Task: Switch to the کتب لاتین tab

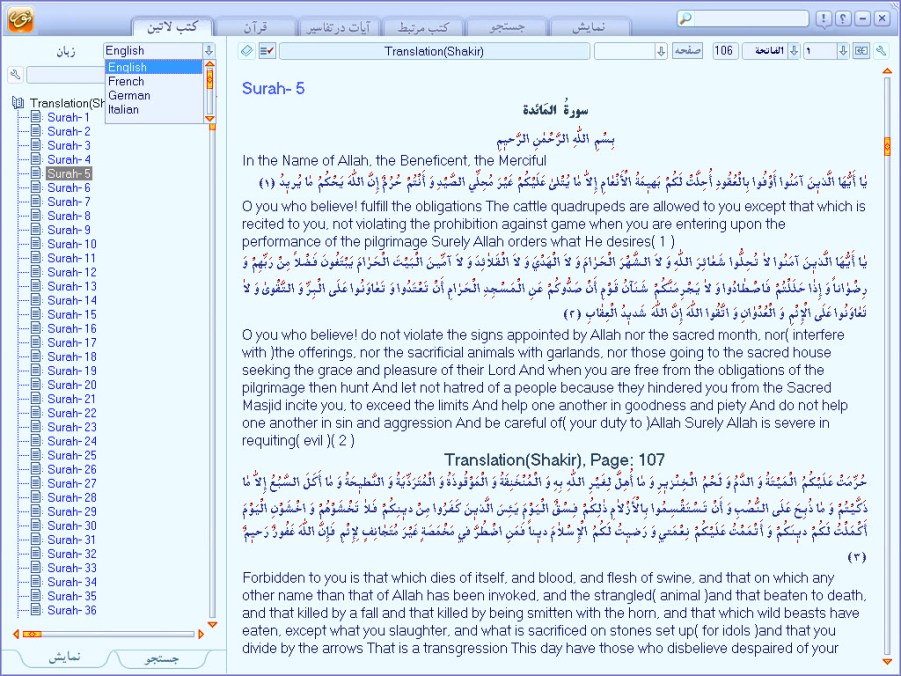Action: click(x=172, y=26)
